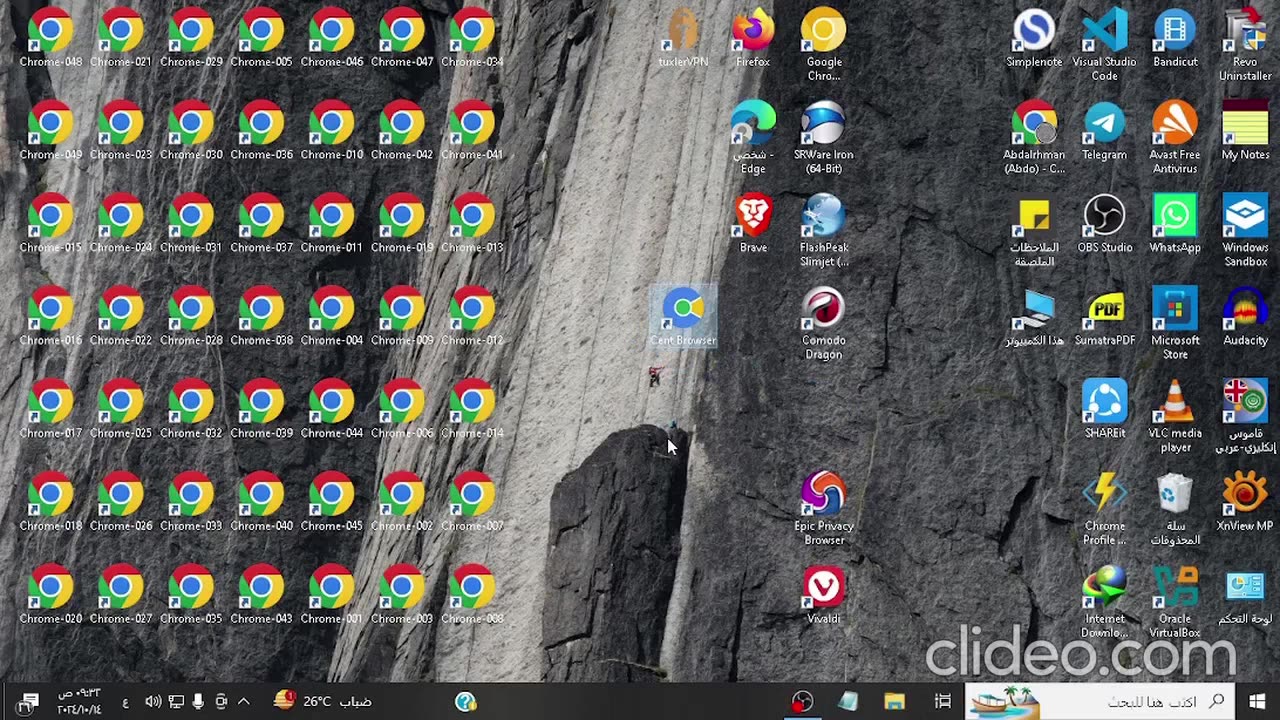
Task: Select the Vivaldi desktop shortcut
Action: 824,596
